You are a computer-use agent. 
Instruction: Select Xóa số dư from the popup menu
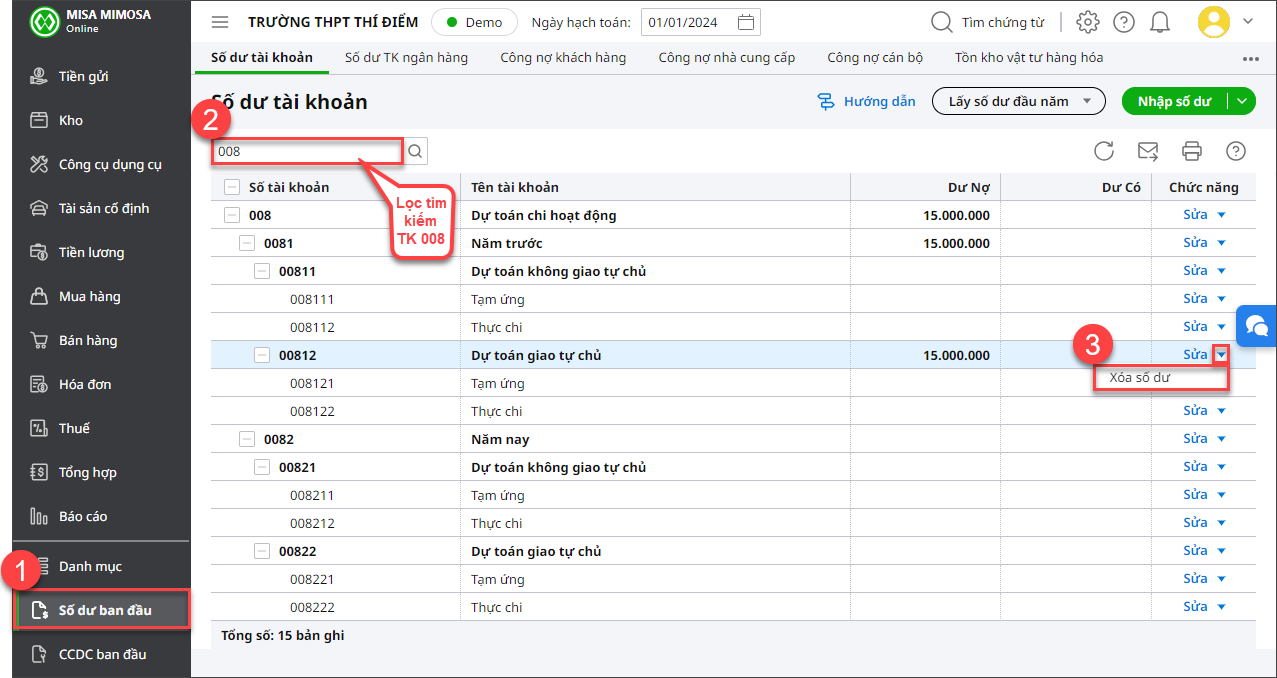click(1140, 378)
